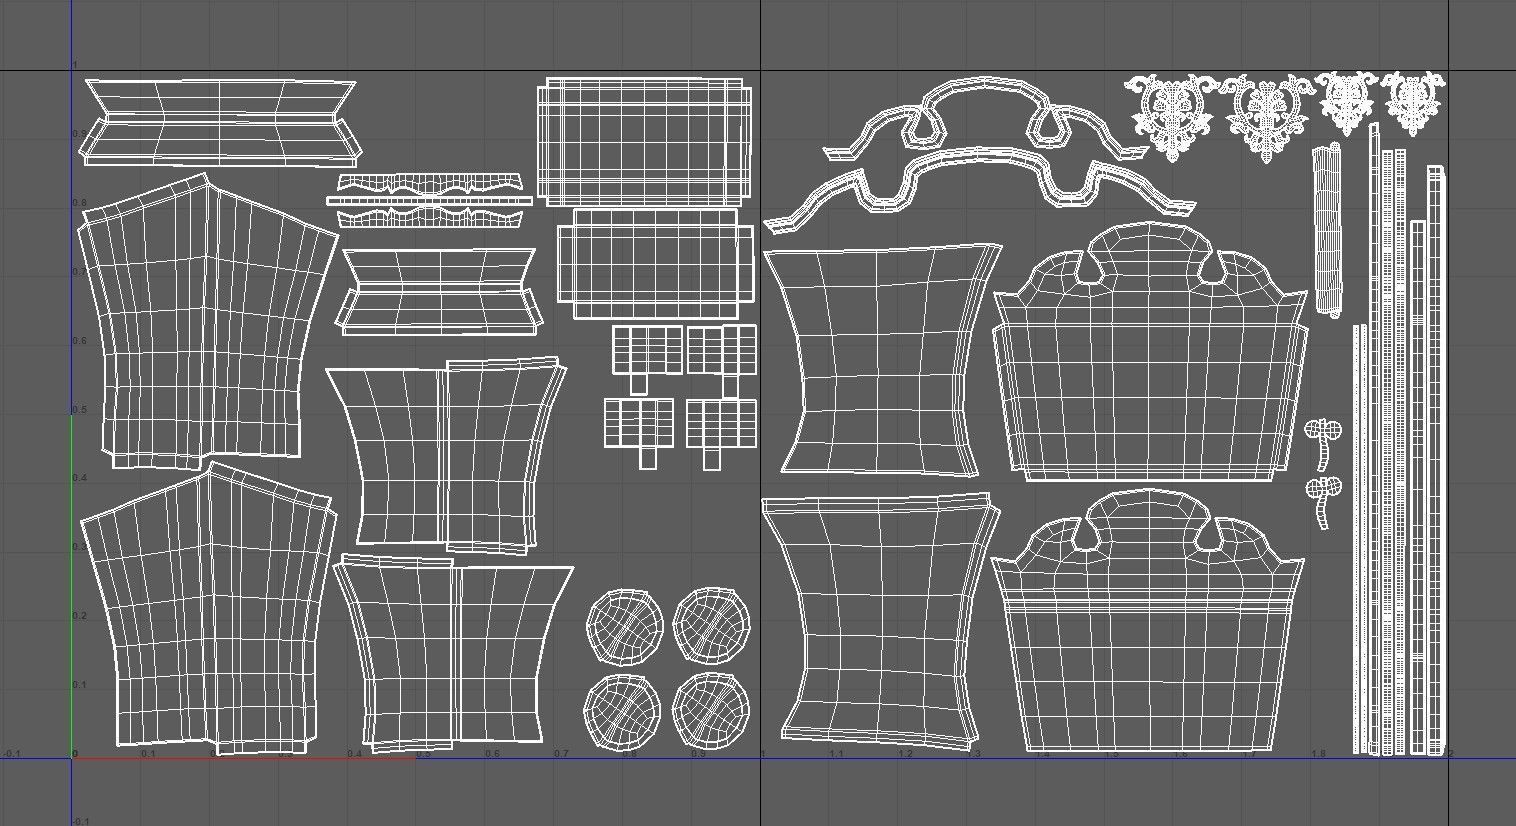Select the lower crest-topped headboard UV shell
This screenshot has height=826, width=1516.
1148,620
